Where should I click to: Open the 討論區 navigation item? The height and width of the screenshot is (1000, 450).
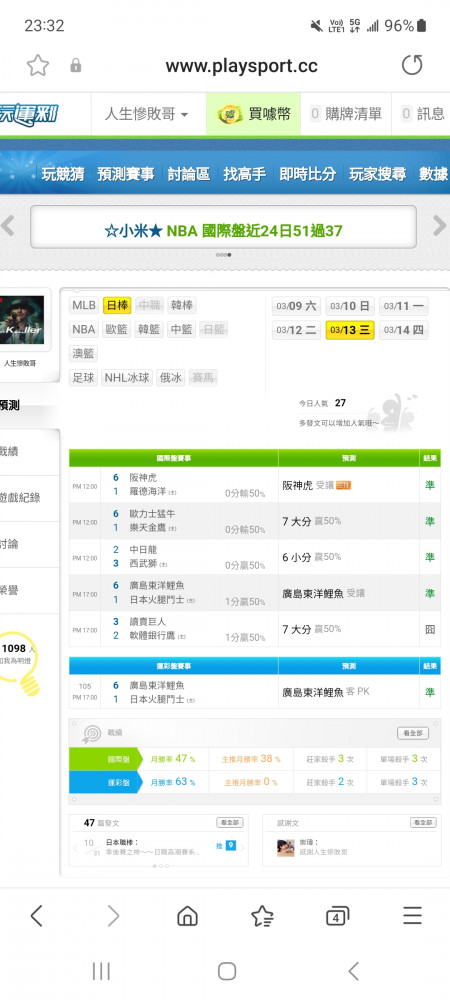(189, 174)
